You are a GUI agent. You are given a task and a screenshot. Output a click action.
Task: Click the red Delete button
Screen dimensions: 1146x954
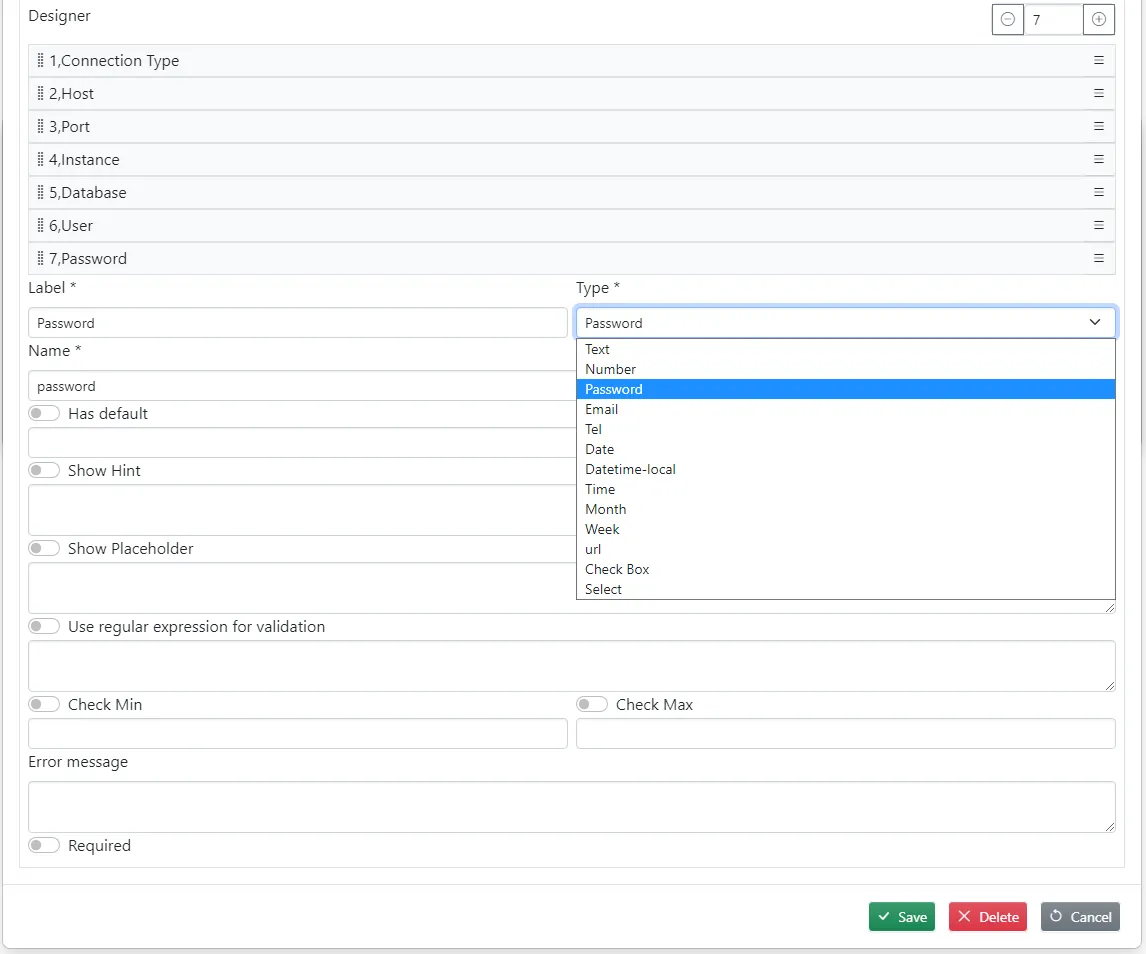[987, 917]
